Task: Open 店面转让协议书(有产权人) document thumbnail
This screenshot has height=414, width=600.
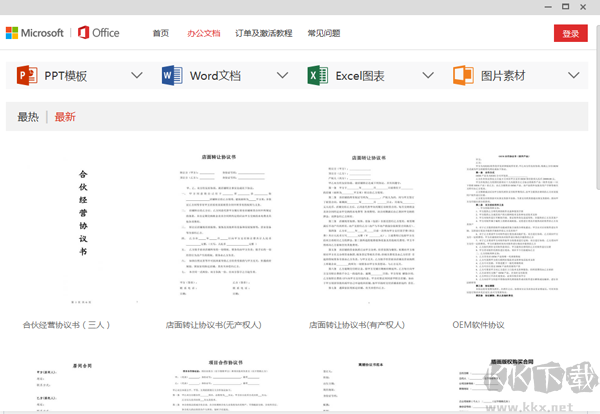Action: 368,226
